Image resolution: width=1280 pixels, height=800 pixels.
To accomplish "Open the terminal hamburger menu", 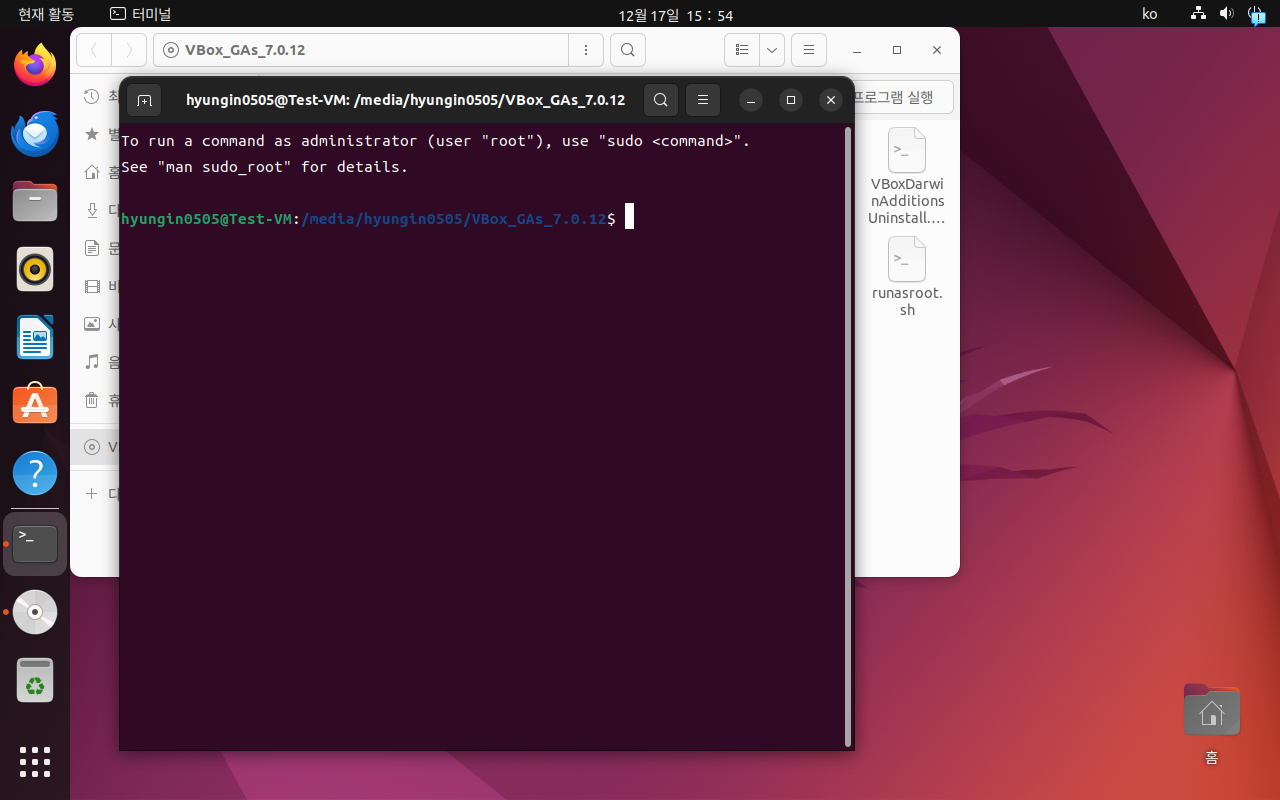I will (703, 100).
